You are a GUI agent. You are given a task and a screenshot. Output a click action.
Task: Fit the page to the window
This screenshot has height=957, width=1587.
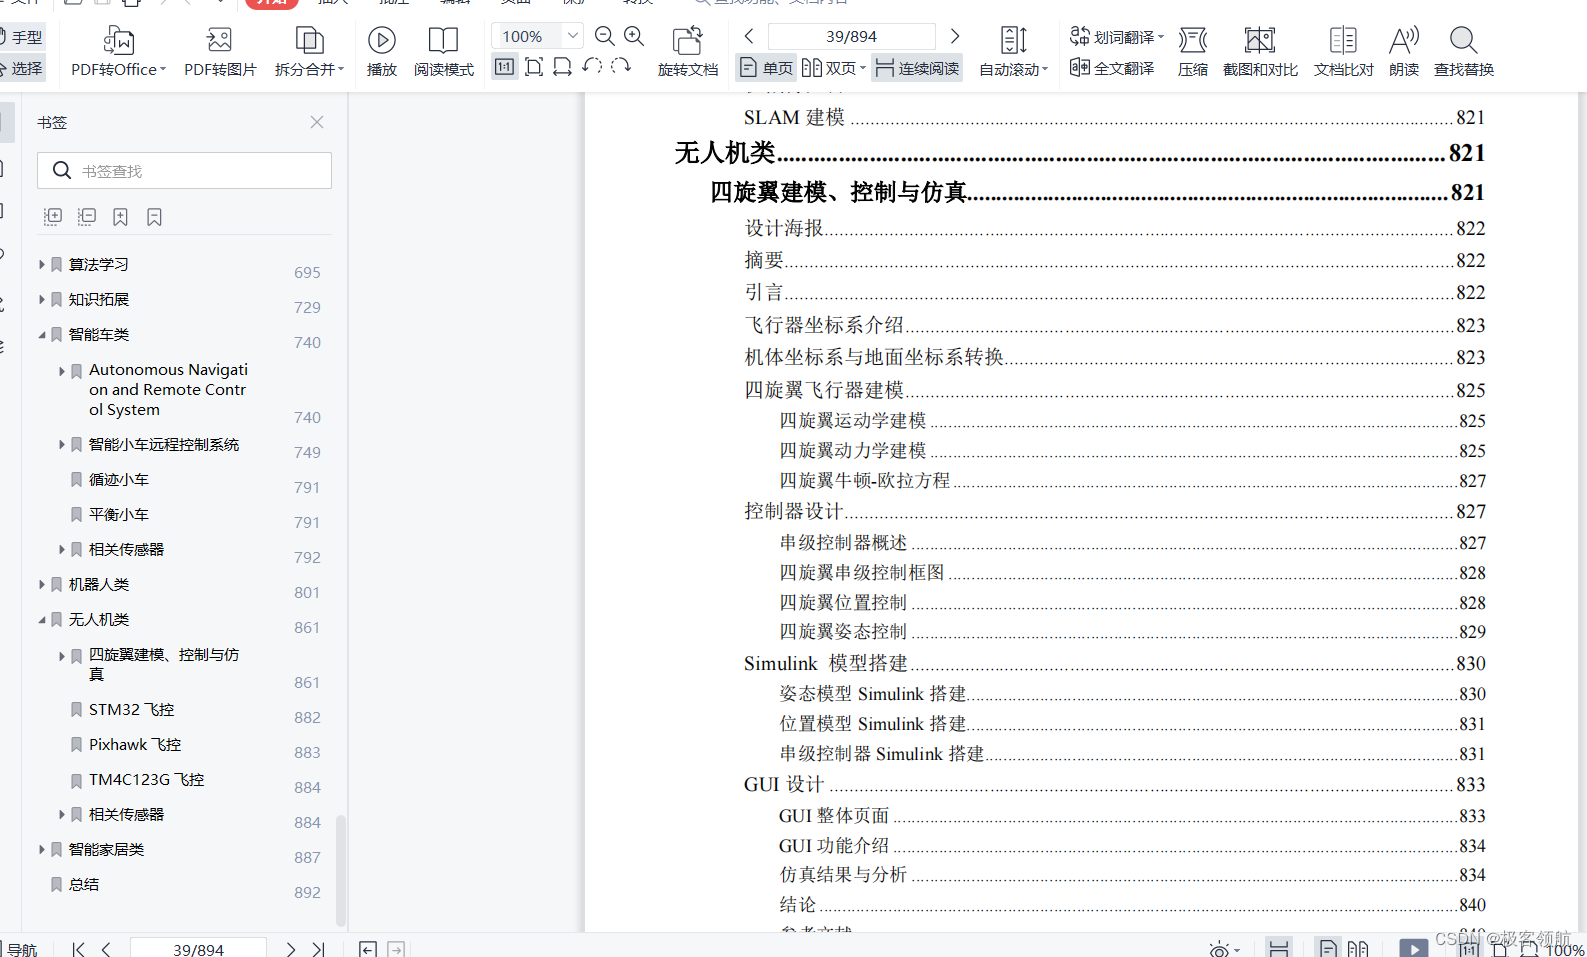534,67
